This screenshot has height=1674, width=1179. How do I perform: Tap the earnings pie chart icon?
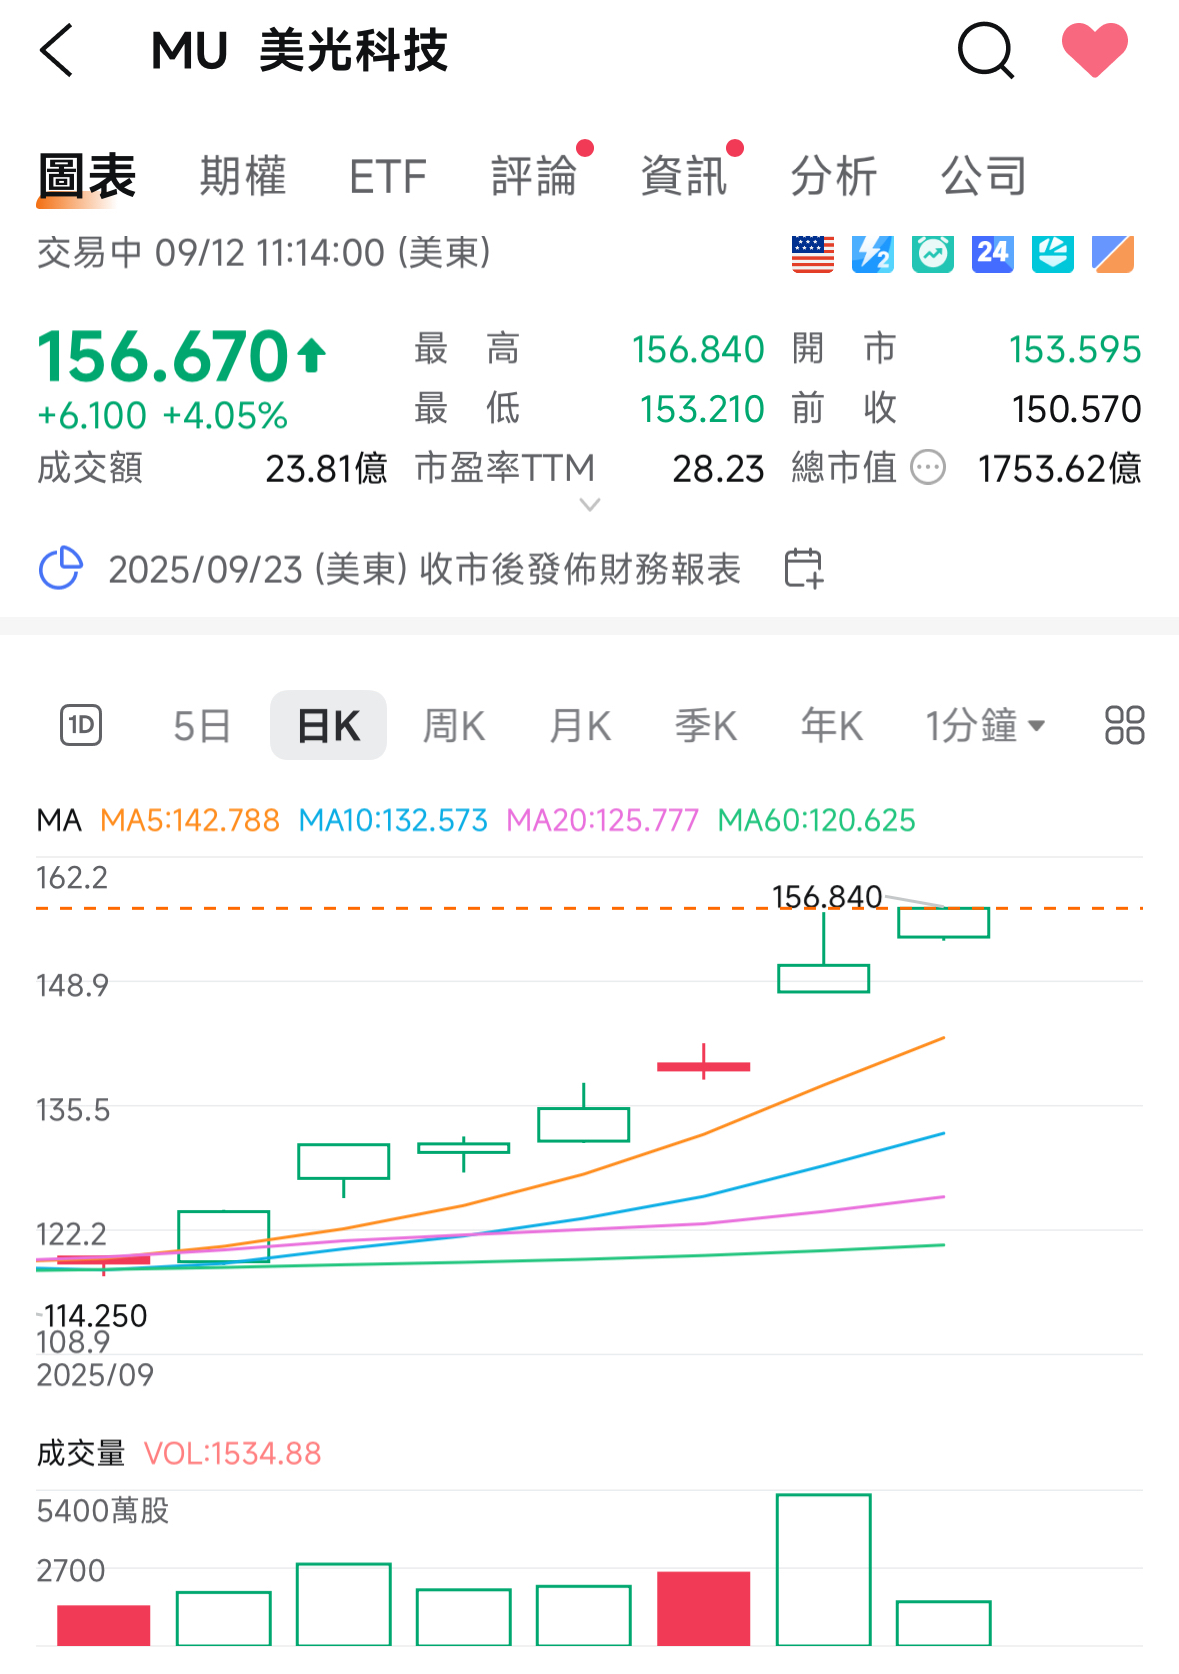coord(60,568)
